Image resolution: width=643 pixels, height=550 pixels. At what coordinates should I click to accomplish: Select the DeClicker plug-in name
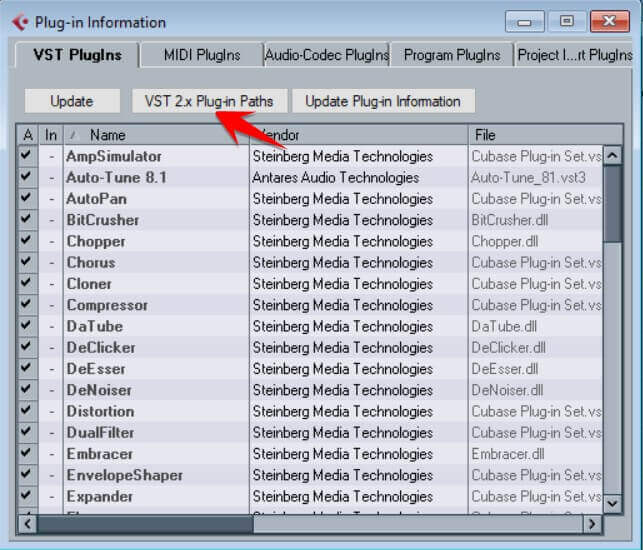101,348
